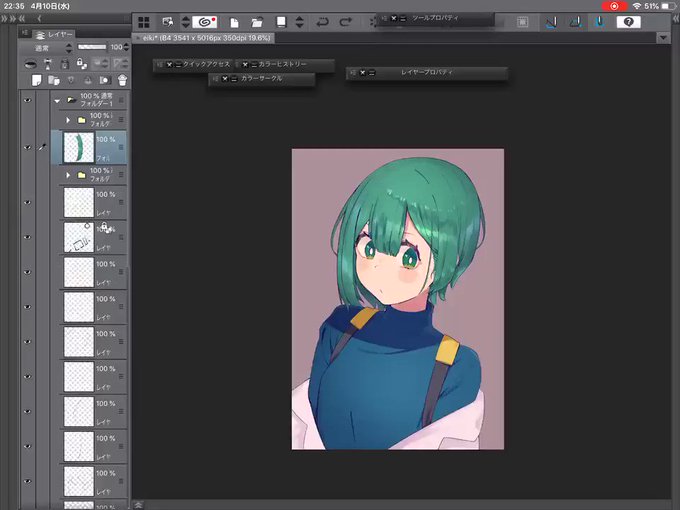Click the icon left of the spiral button's arrows
Screen dimensions: 680x510
(167, 22)
